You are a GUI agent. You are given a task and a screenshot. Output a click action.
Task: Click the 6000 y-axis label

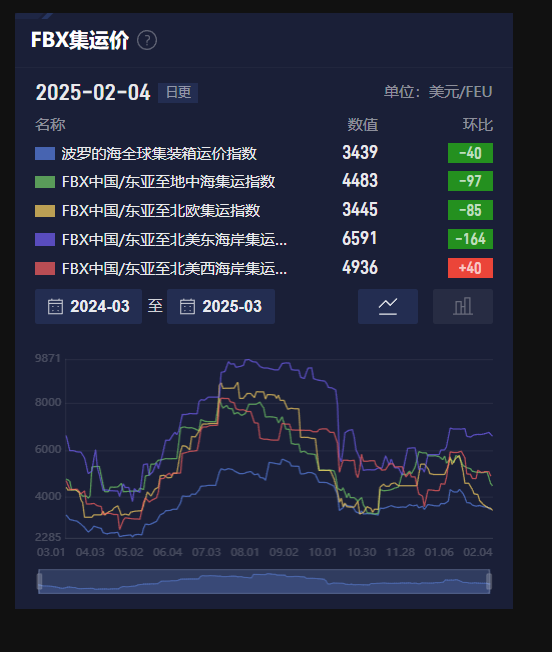pyautogui.click(x=48, y=449)
